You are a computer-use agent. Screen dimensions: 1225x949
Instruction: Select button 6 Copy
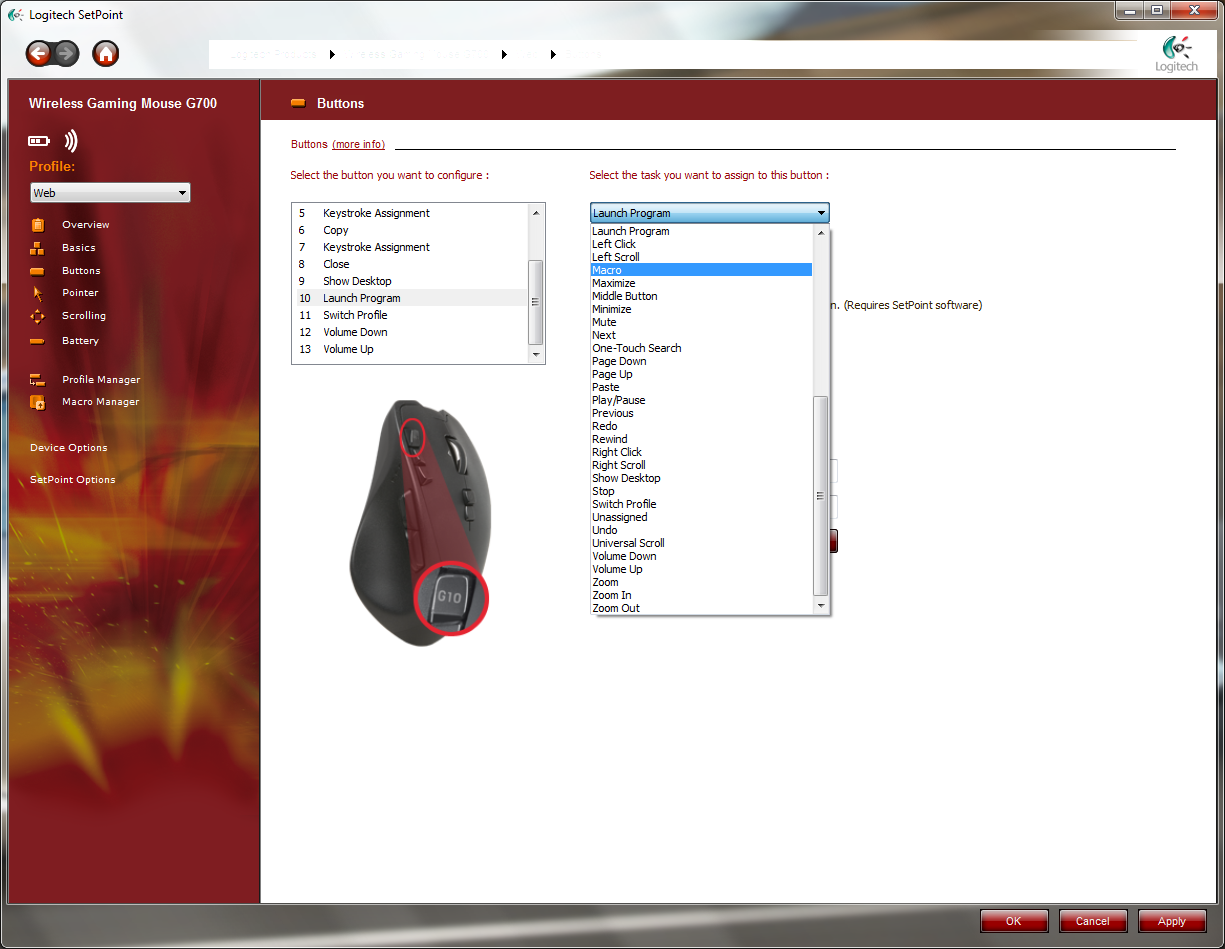[410, 230]
